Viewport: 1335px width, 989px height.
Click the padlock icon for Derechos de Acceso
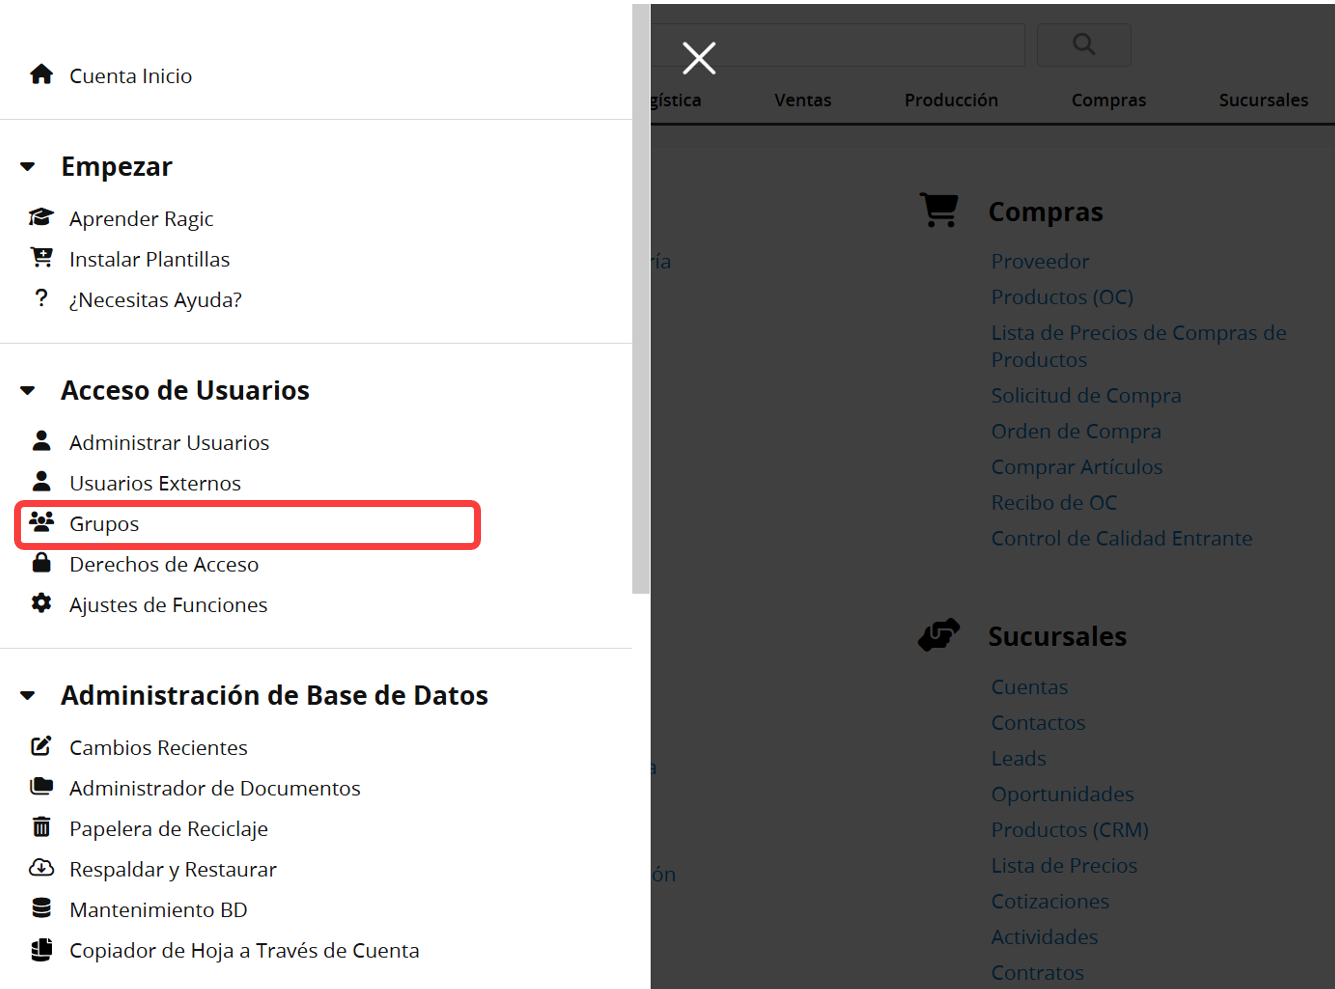click(x=41, y=563)
